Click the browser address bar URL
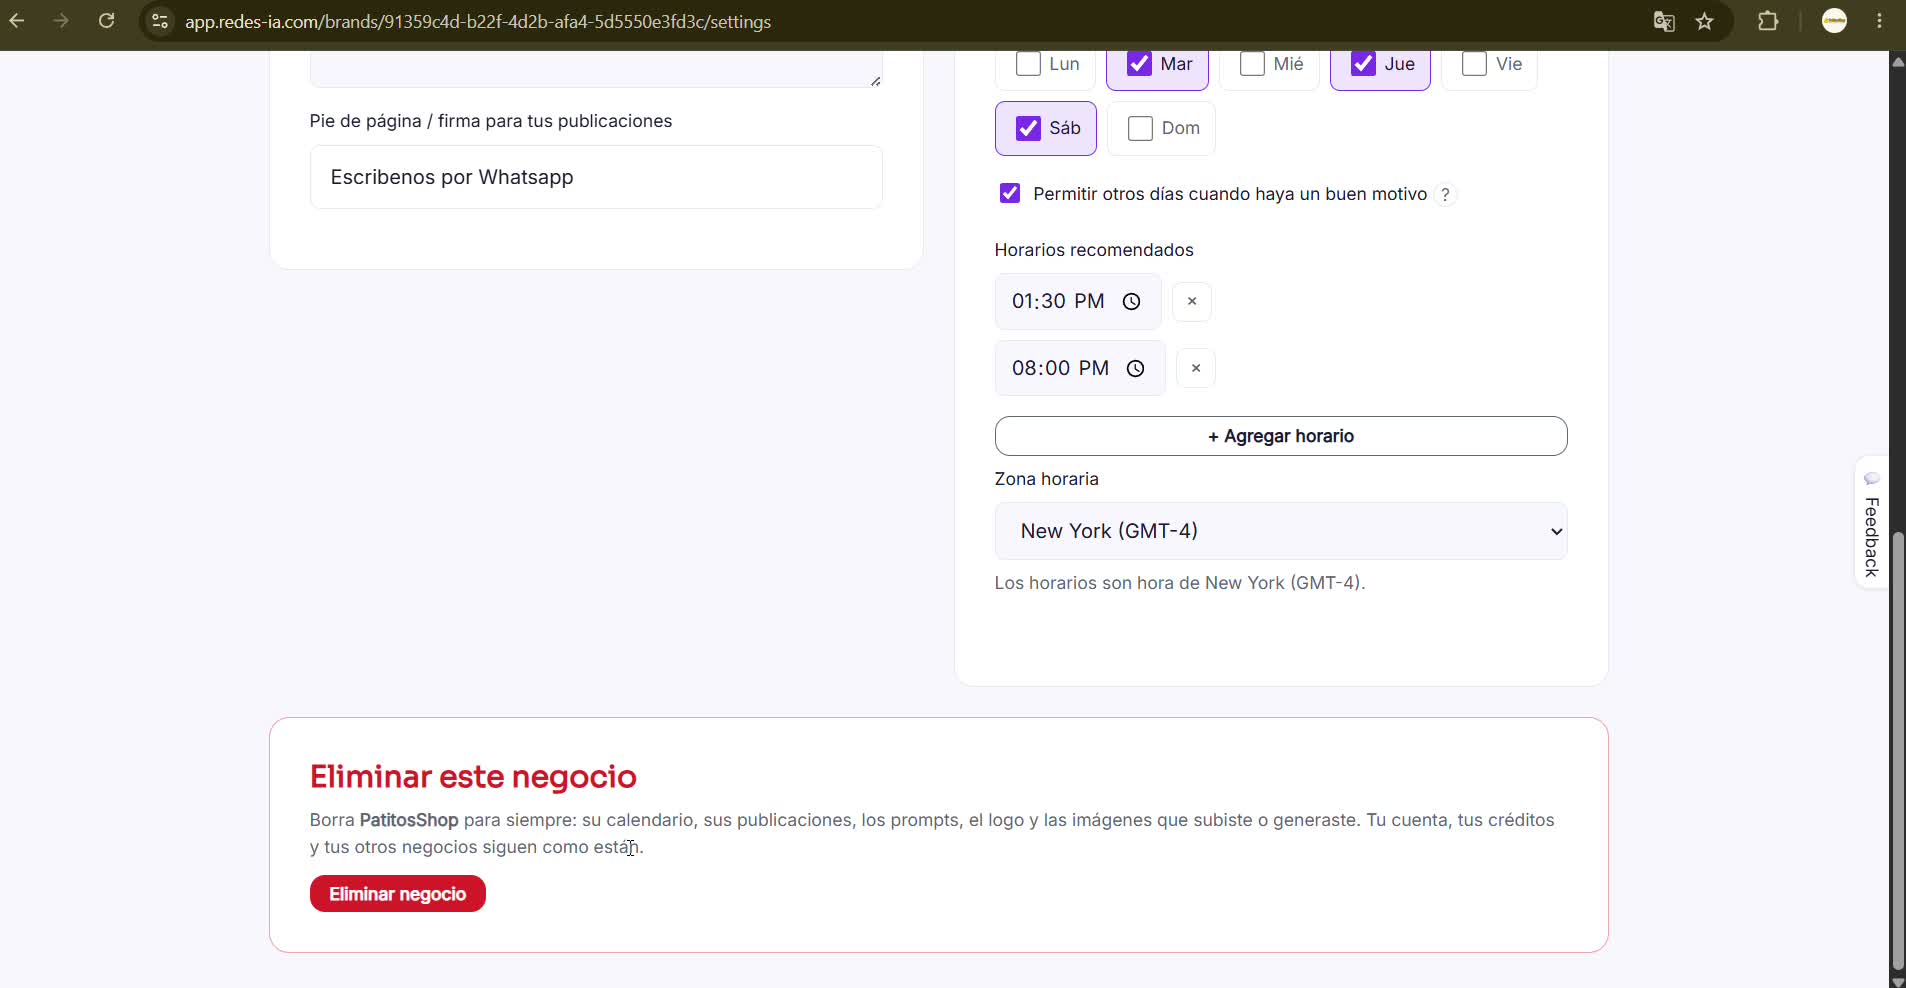The image size is (1906, 988). (478, 22)
